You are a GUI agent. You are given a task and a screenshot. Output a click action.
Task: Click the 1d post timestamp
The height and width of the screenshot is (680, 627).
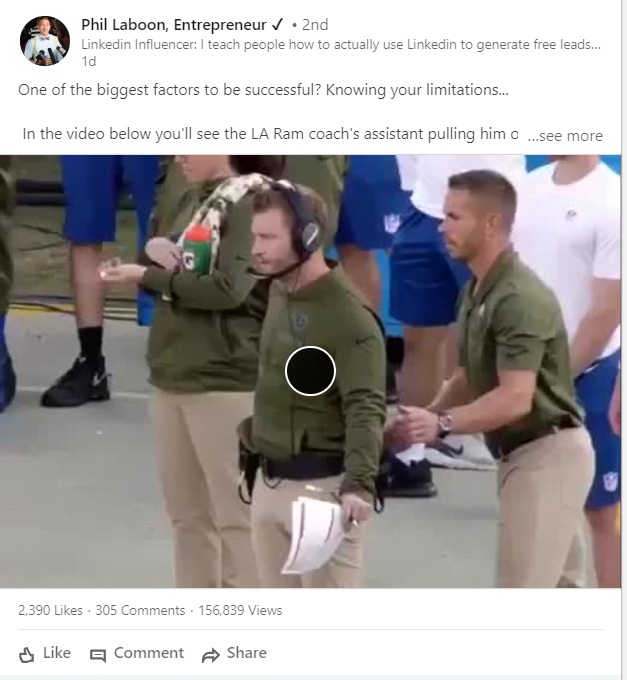[x=88, y=61]
